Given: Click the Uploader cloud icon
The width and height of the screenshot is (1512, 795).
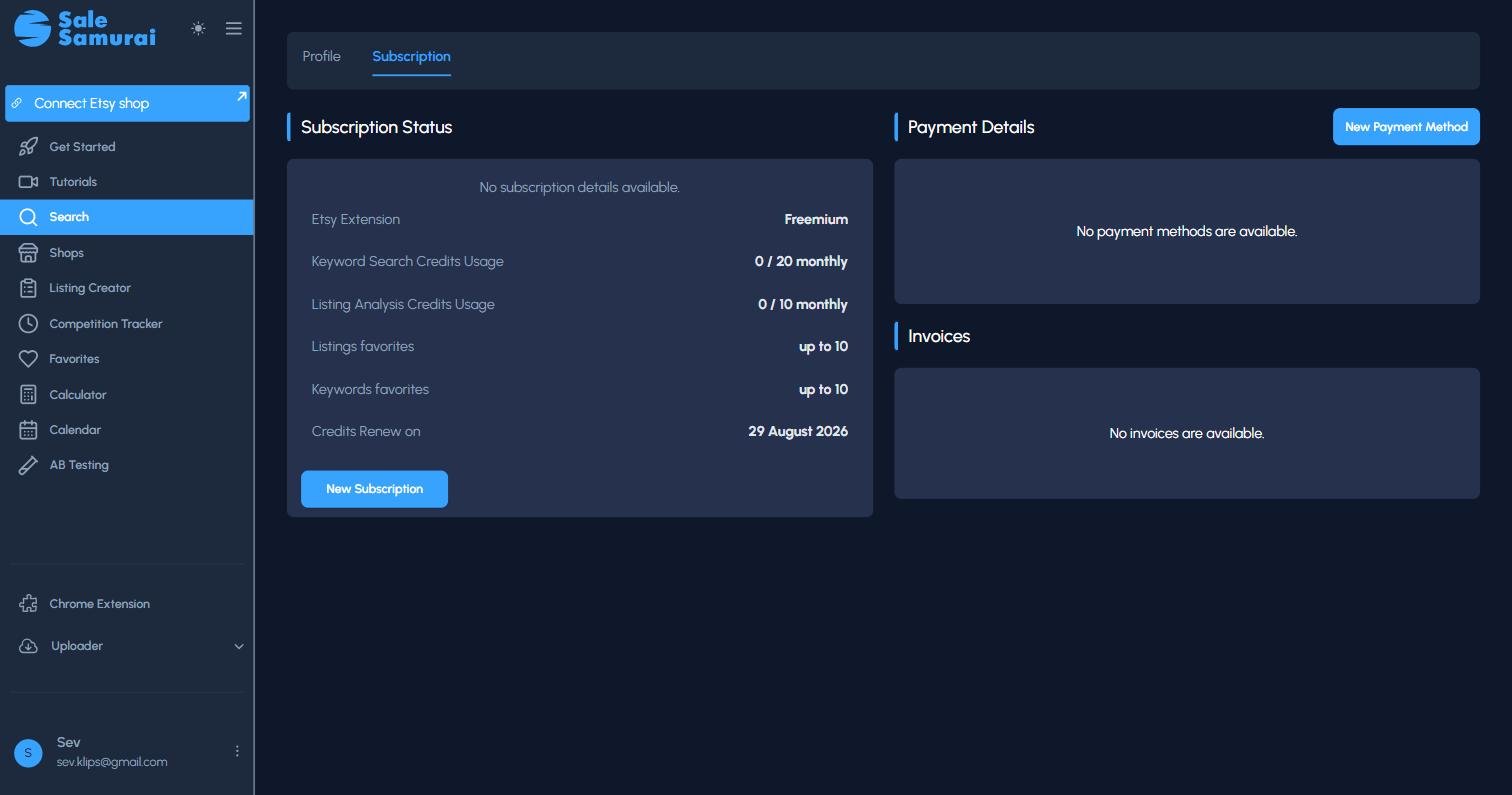Looking at the screenshot, I should click(28, 646).
